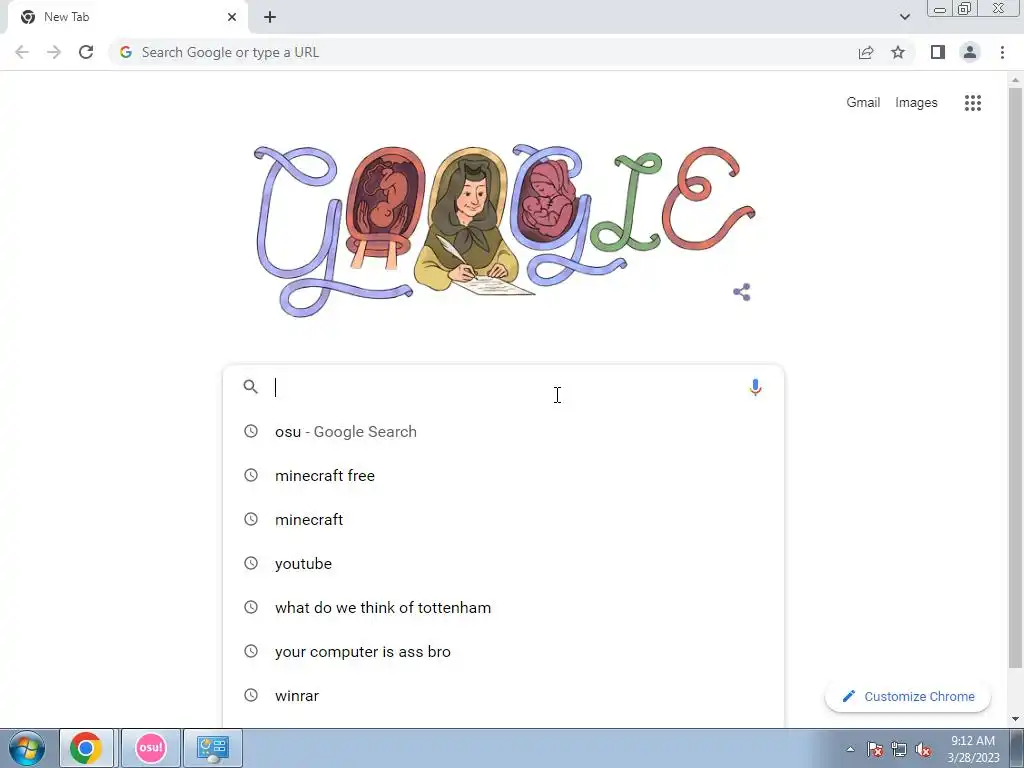Click the share doodle icon
1024x768 pixels.
tap(742, 292)
